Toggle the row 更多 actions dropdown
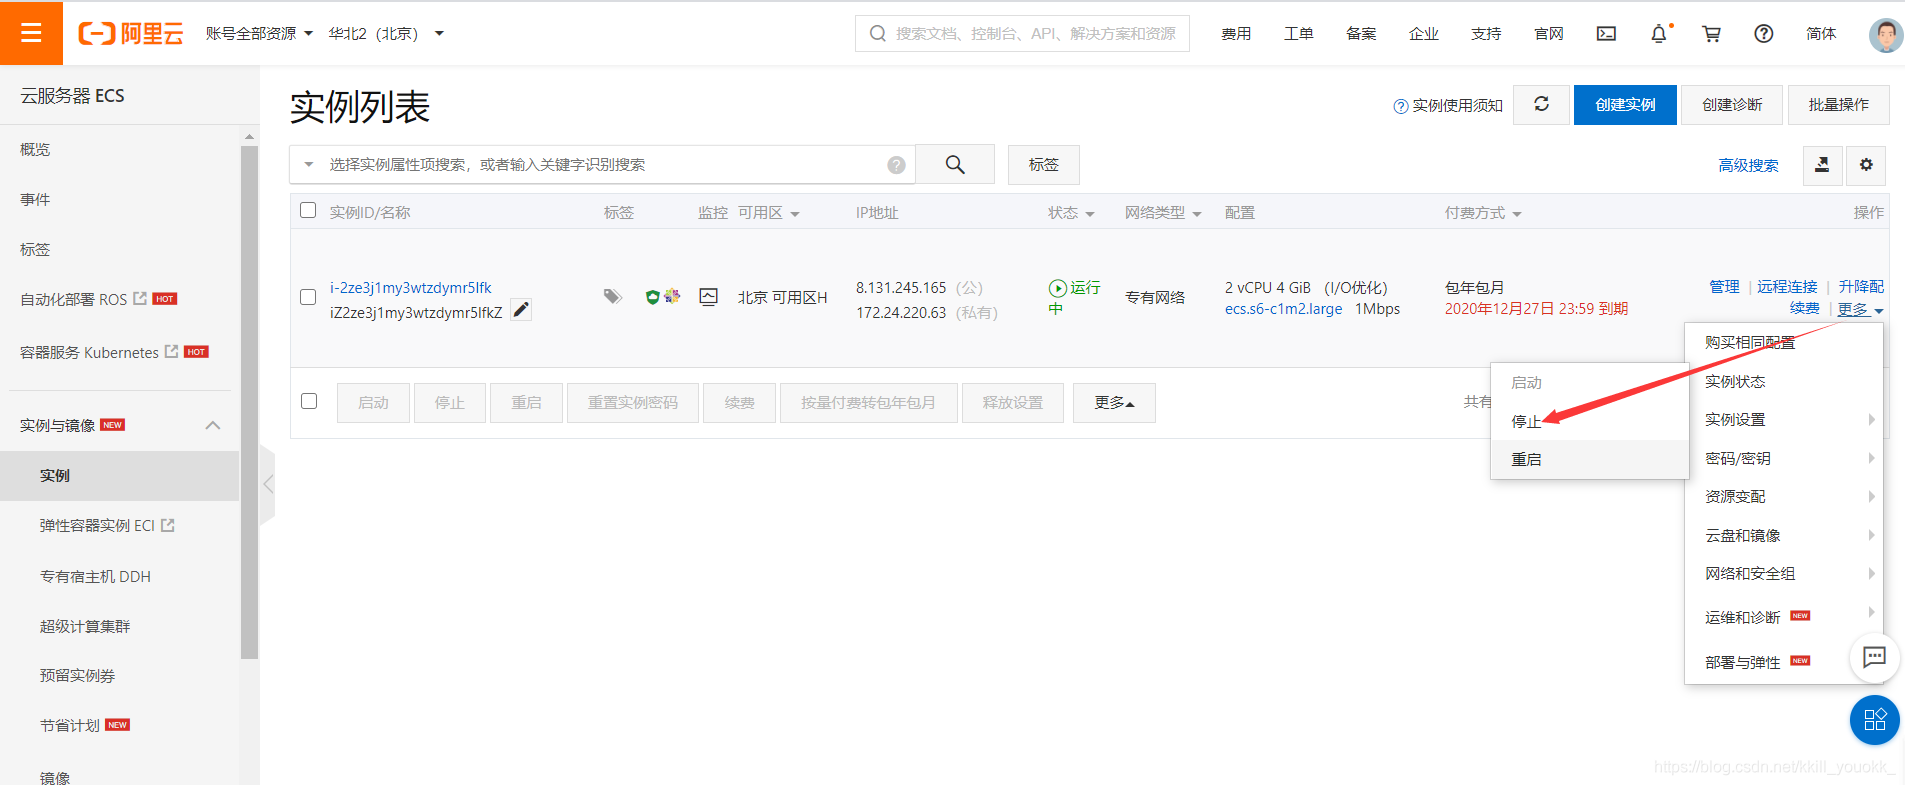 (x=1860, y=310)
